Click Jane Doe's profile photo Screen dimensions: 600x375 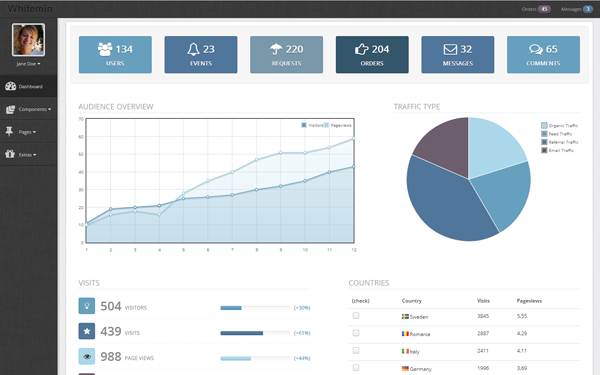[28, 40]
